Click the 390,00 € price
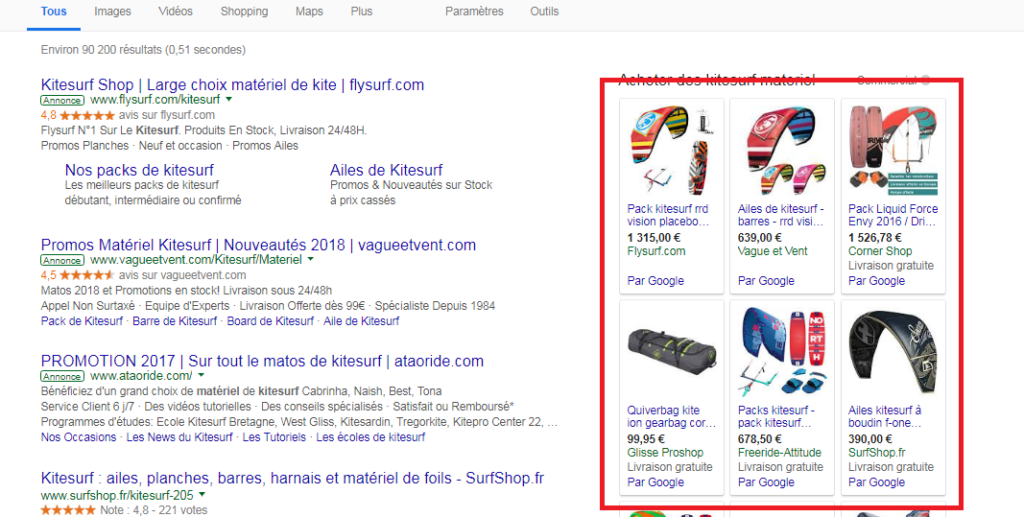Image resolution: width=1024 pixels, height=517 pixels. pyautogui.click(x=870, y=439)
